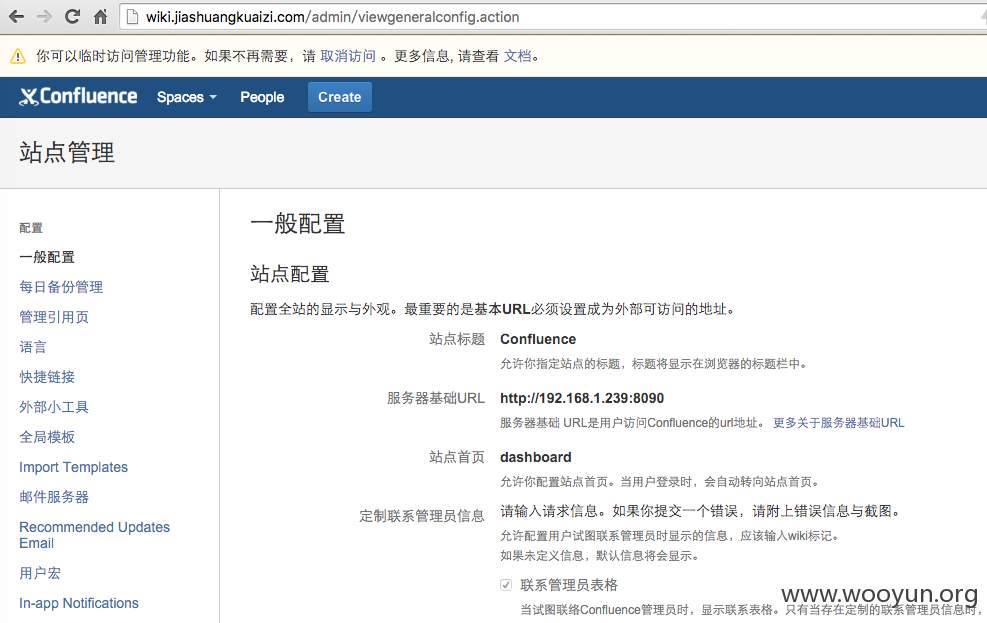Open 邮件服务器 in the sidebar

pos(54,497)
